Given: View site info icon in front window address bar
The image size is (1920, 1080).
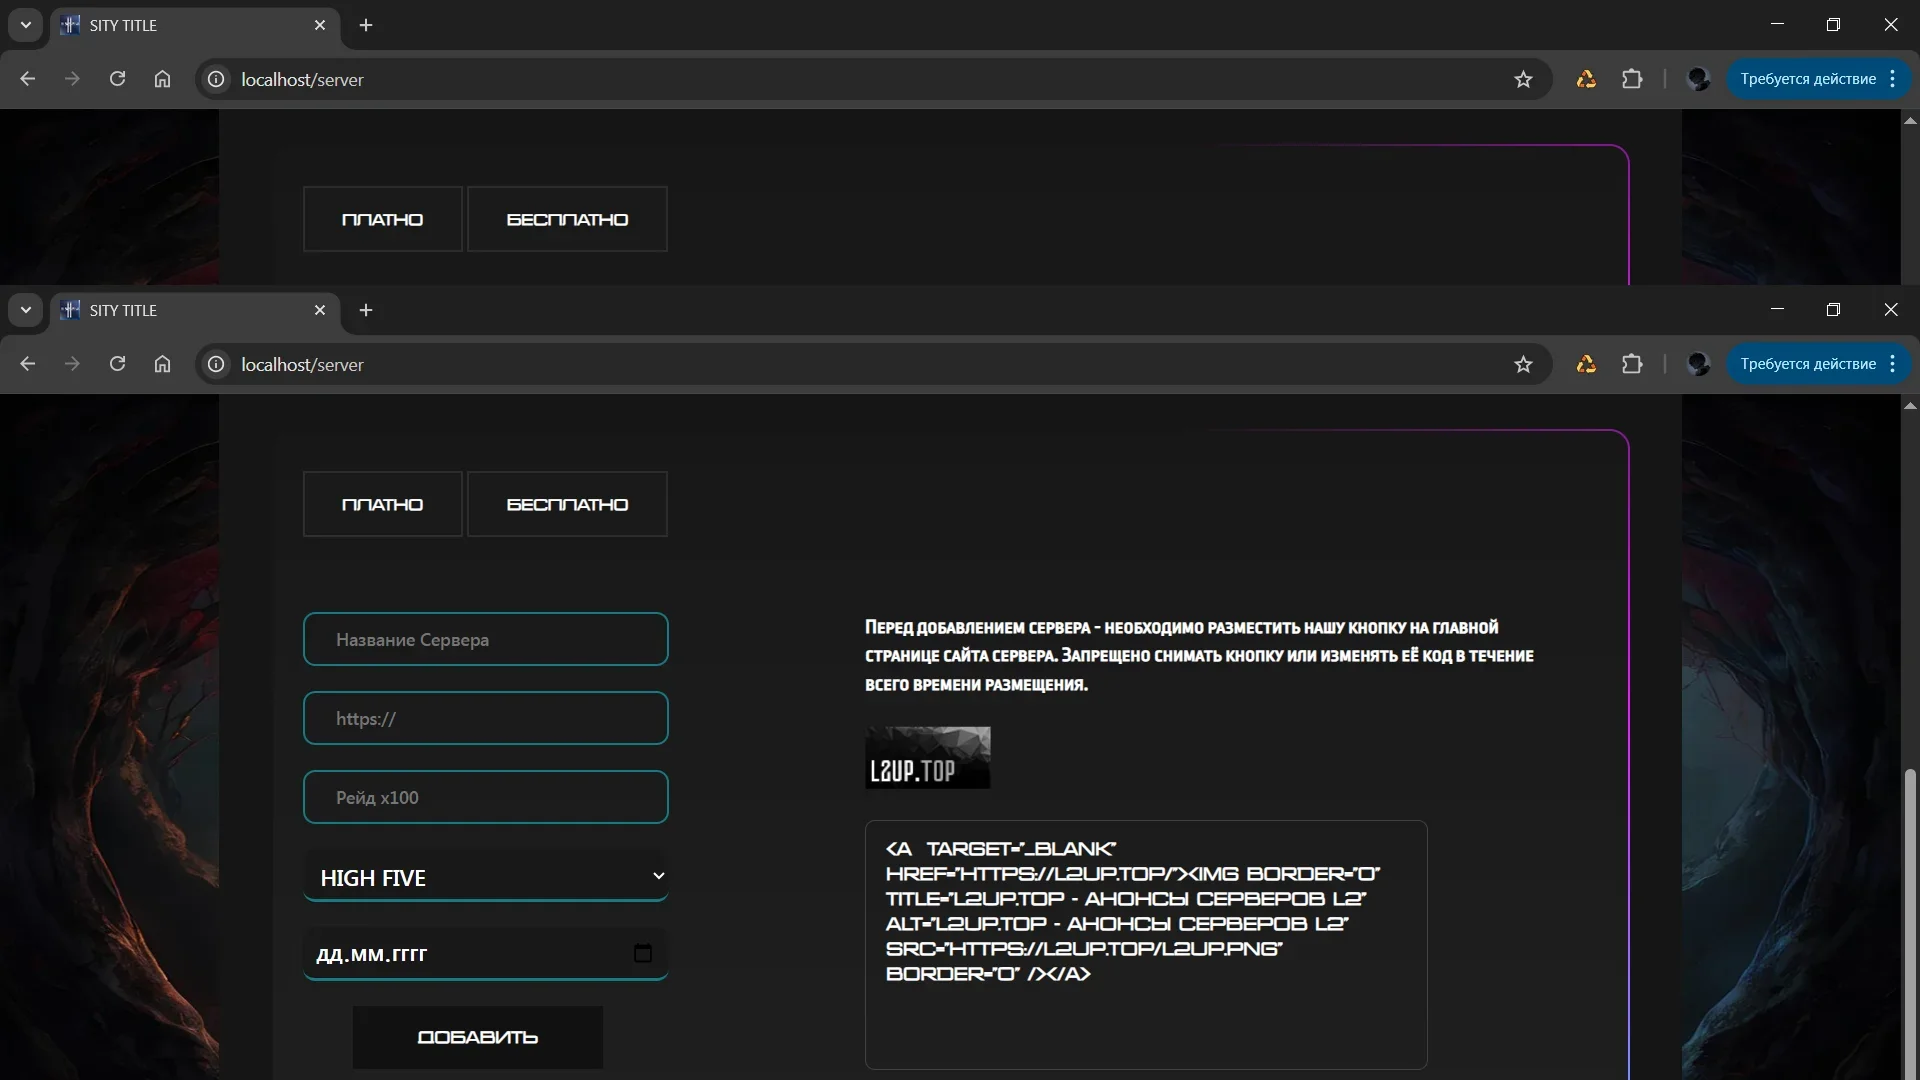Looking at the screenshot, I should point(216,364).
